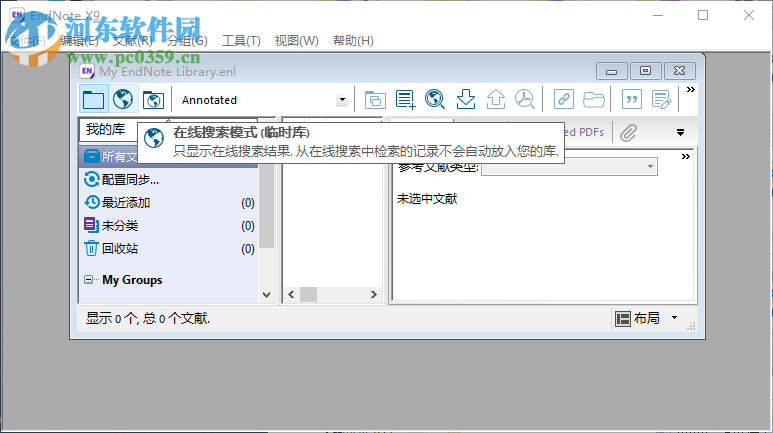
Task: Click the Open File folder icon
Action: 594,100
